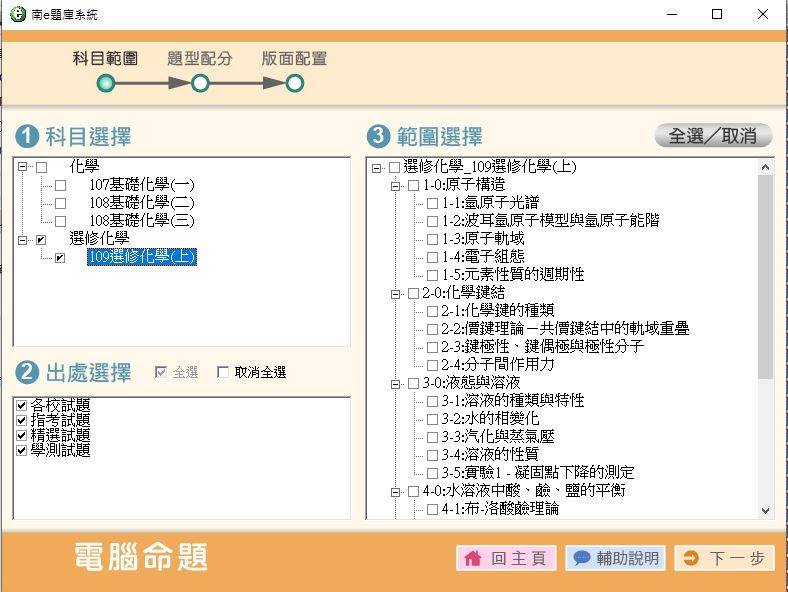Image resolution: width=788 pixels, height=592 pixels.
Task: Check the 3-4:溶液的性質 checkbox
Action: pos(432,455)
